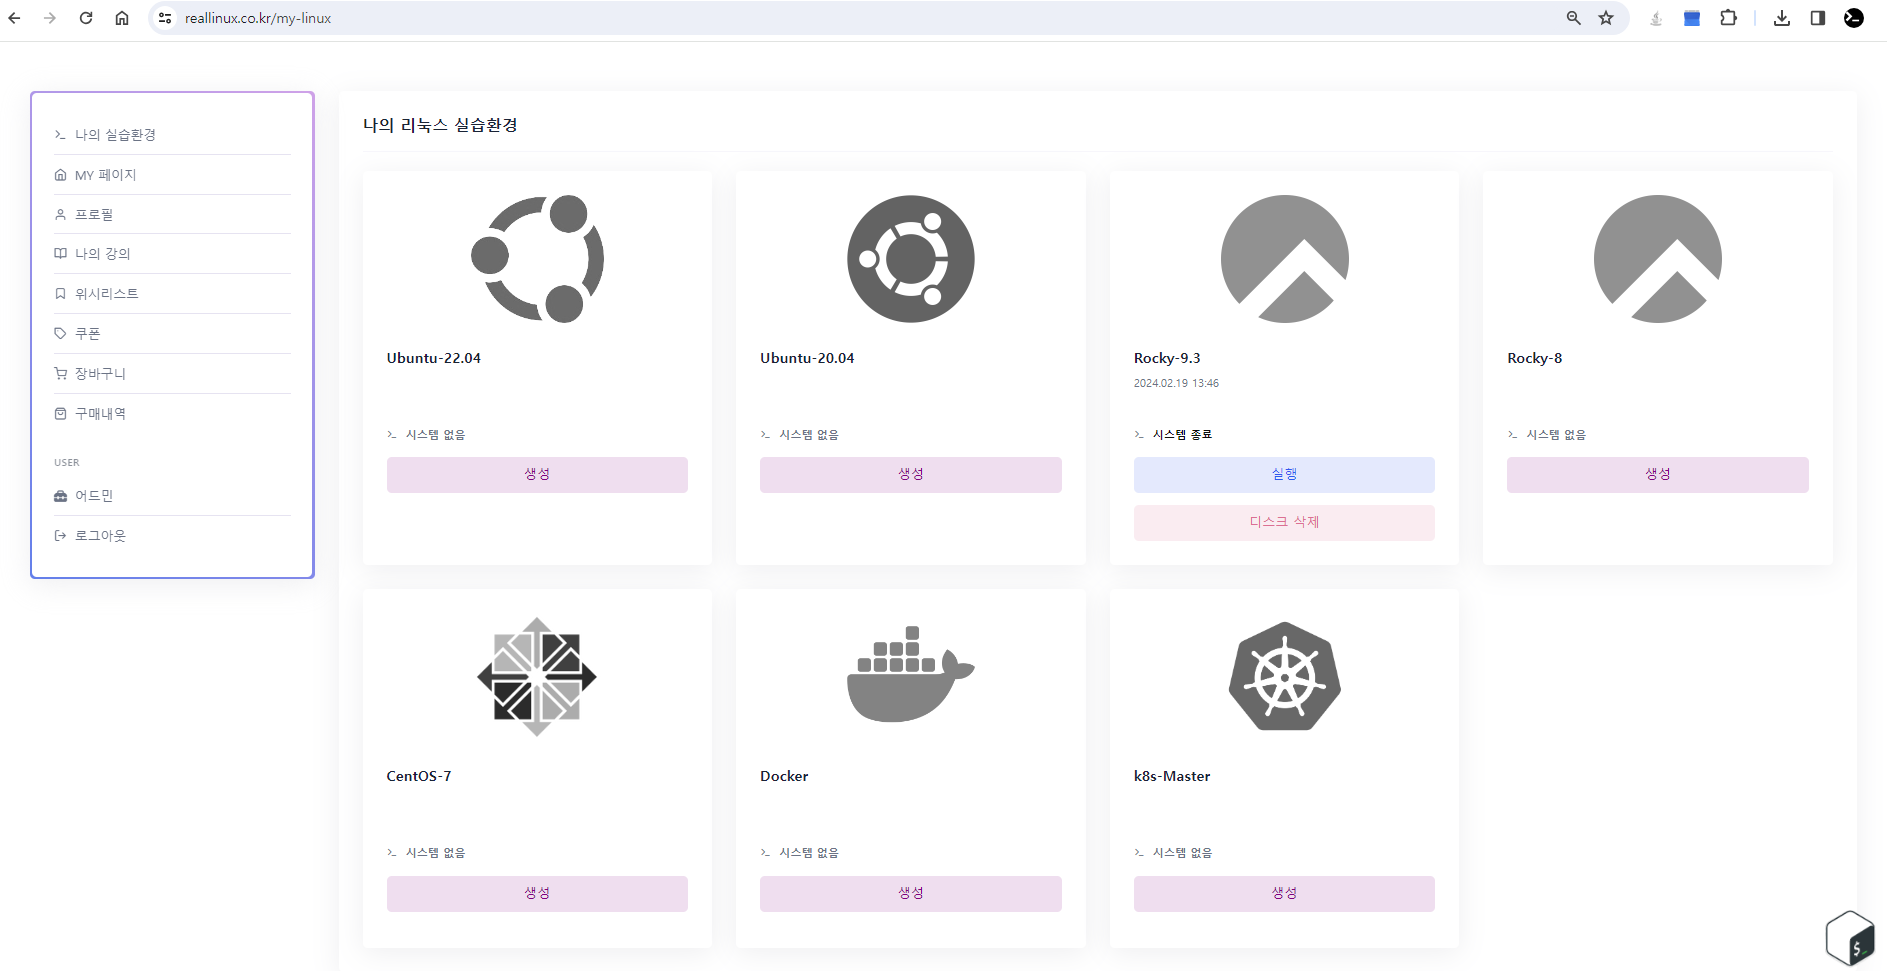Create the k8s-Master system with 생성

pos(1284,893)
